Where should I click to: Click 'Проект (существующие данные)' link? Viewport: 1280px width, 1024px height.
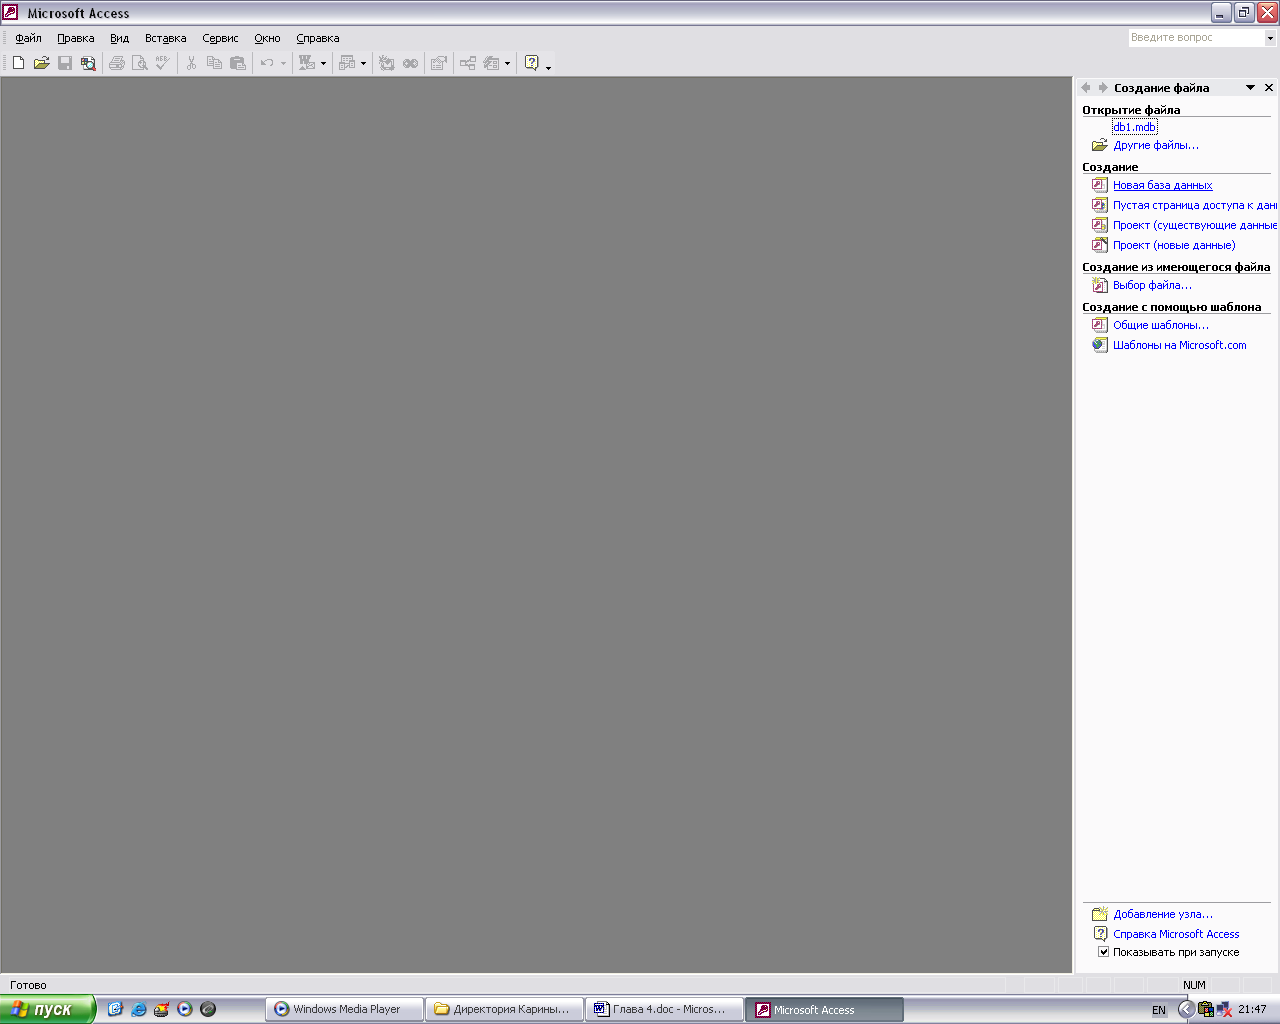[1195, 225]
